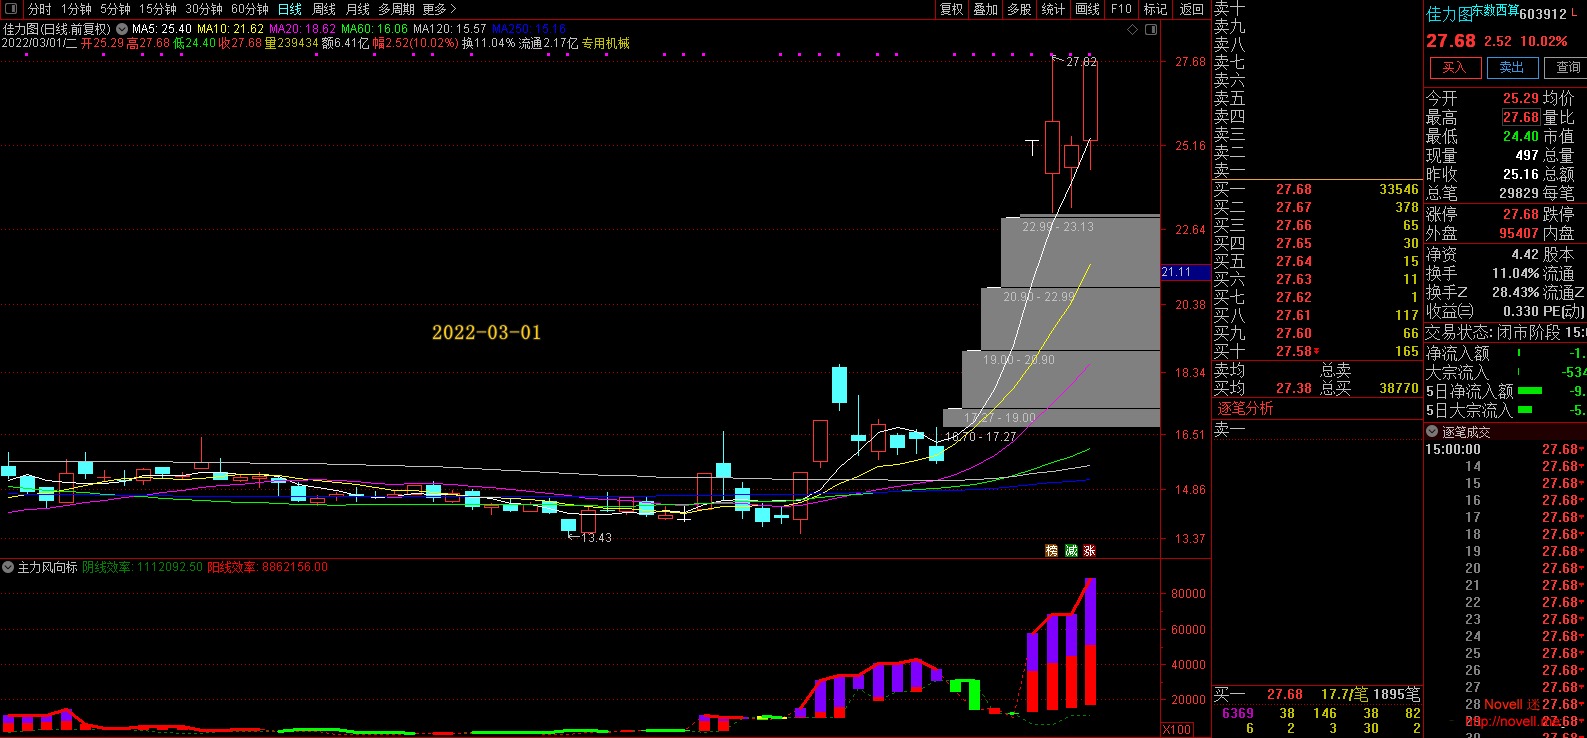This screenshot has height=738, width=1587.
Task: Click the diamond icon above chart
Action: coord(1133,29)
